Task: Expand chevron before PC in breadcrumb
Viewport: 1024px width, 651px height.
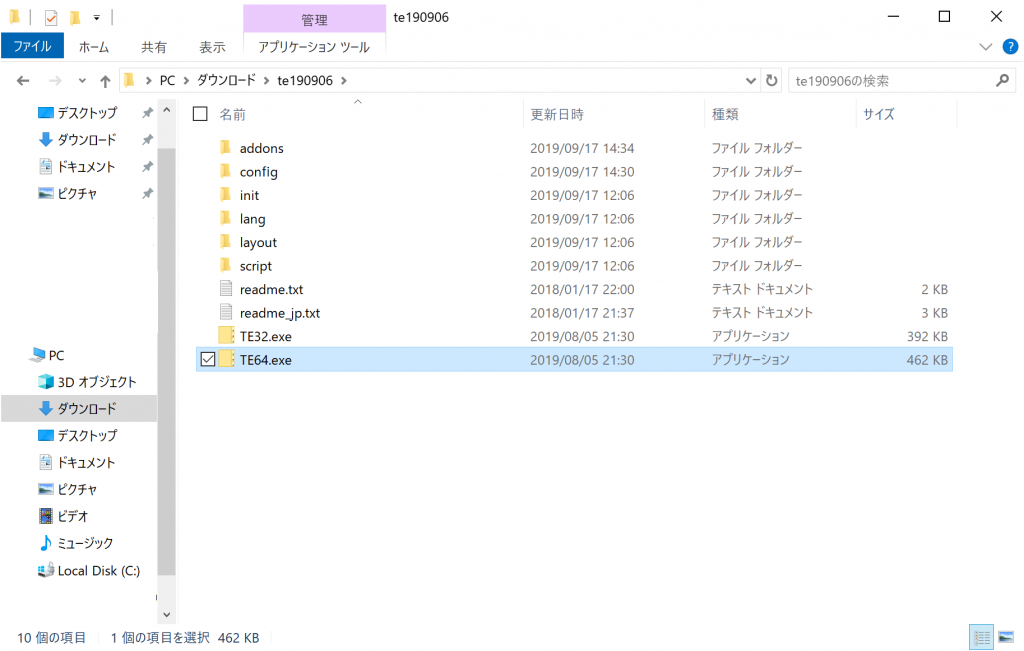Action: click(x=148, y=80)
